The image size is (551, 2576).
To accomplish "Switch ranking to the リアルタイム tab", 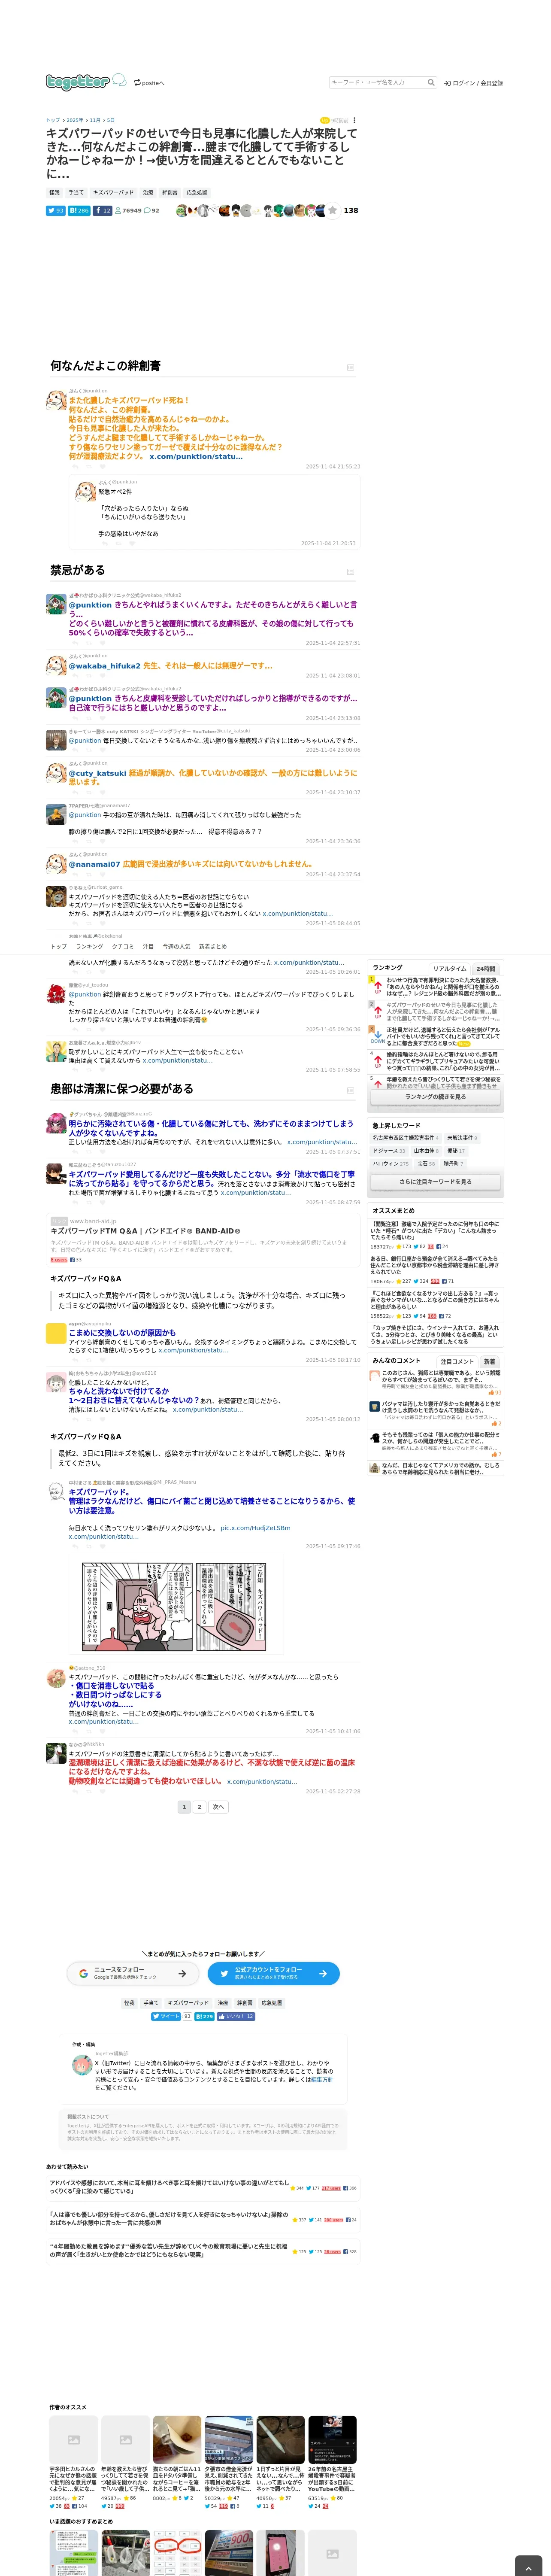I will coord(450,968).
